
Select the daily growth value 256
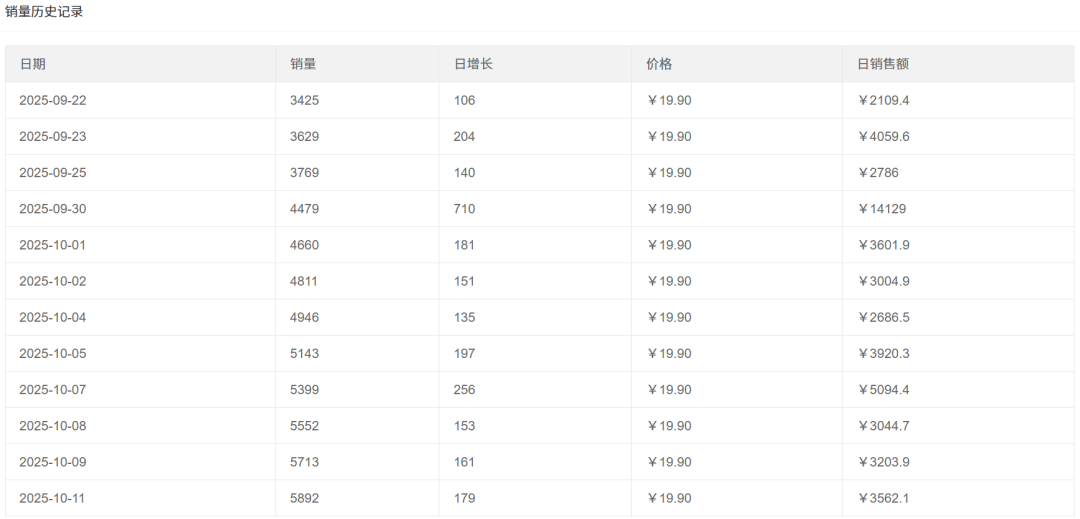point(464,389)
